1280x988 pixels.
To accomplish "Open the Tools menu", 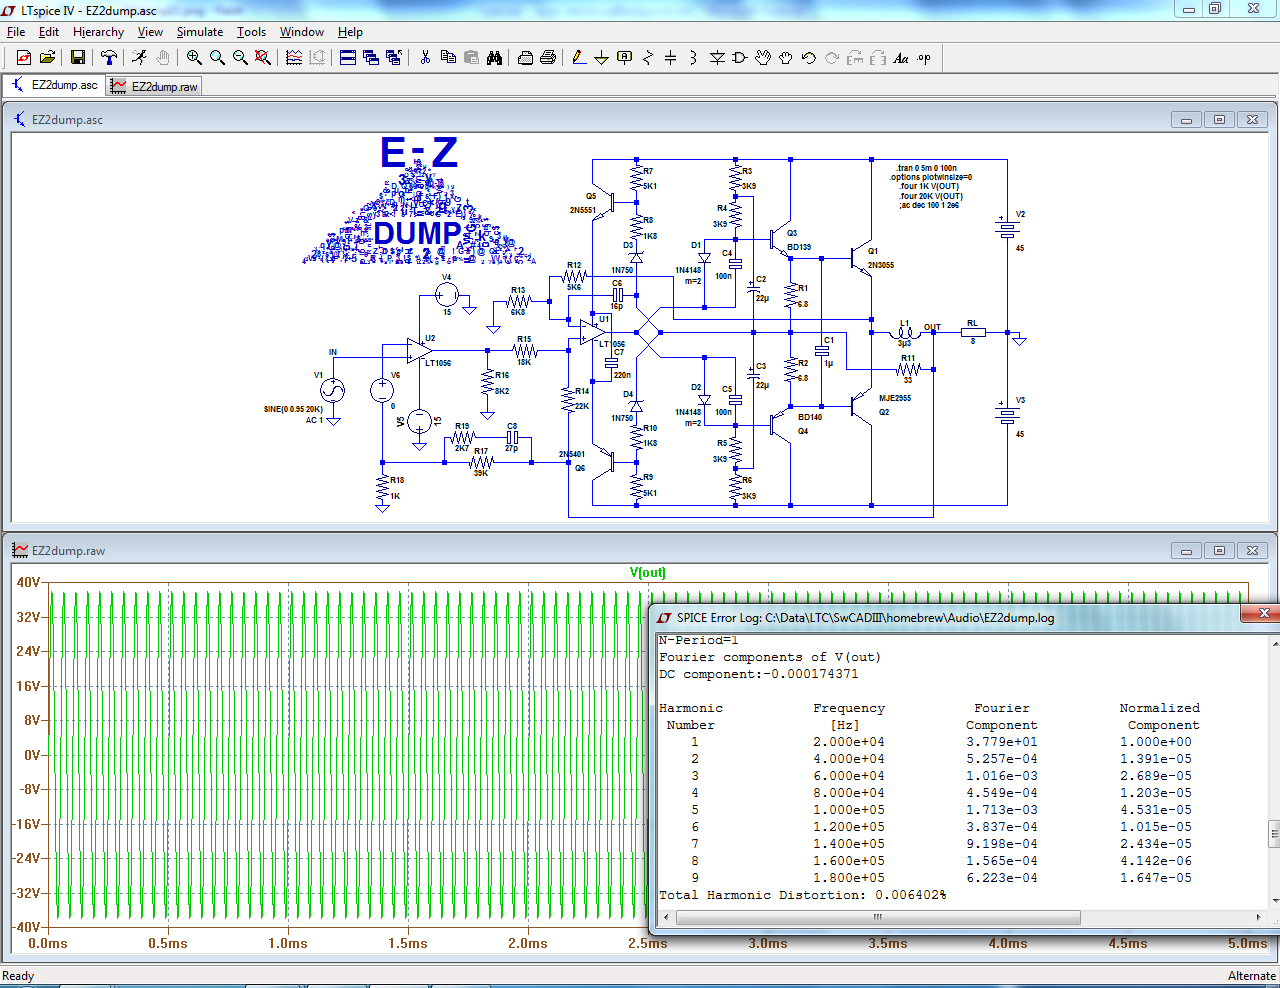I will point(251,32).
